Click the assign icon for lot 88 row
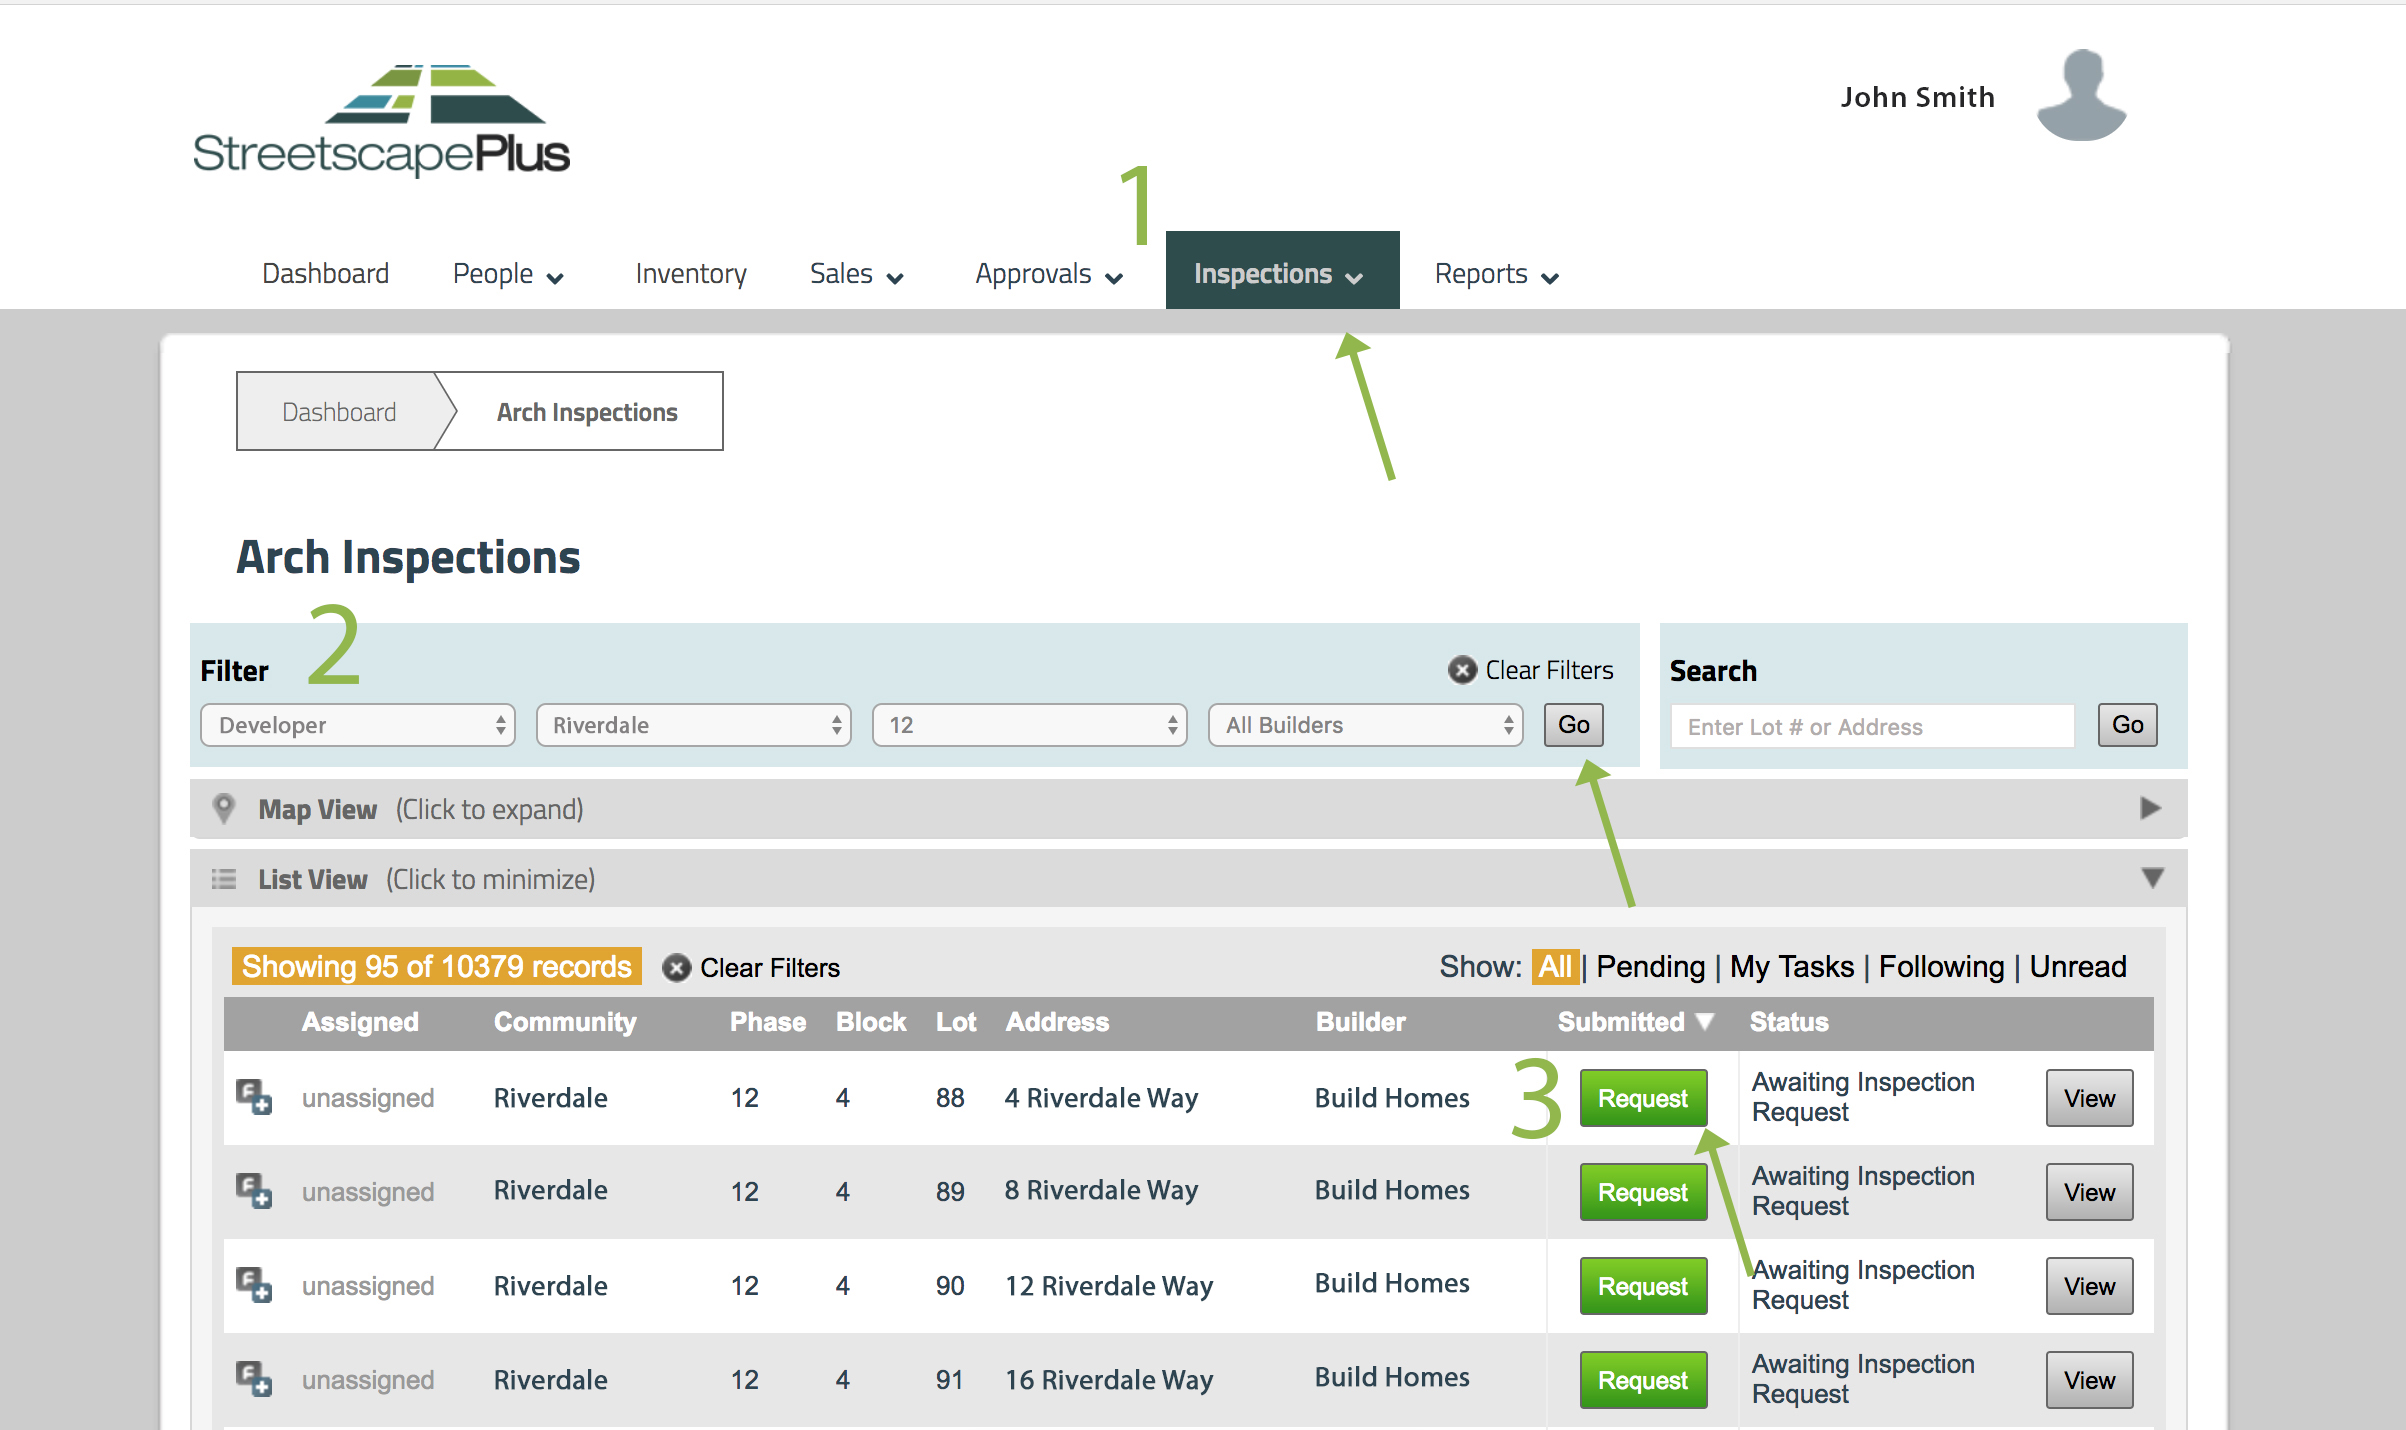 [253, 1097]
